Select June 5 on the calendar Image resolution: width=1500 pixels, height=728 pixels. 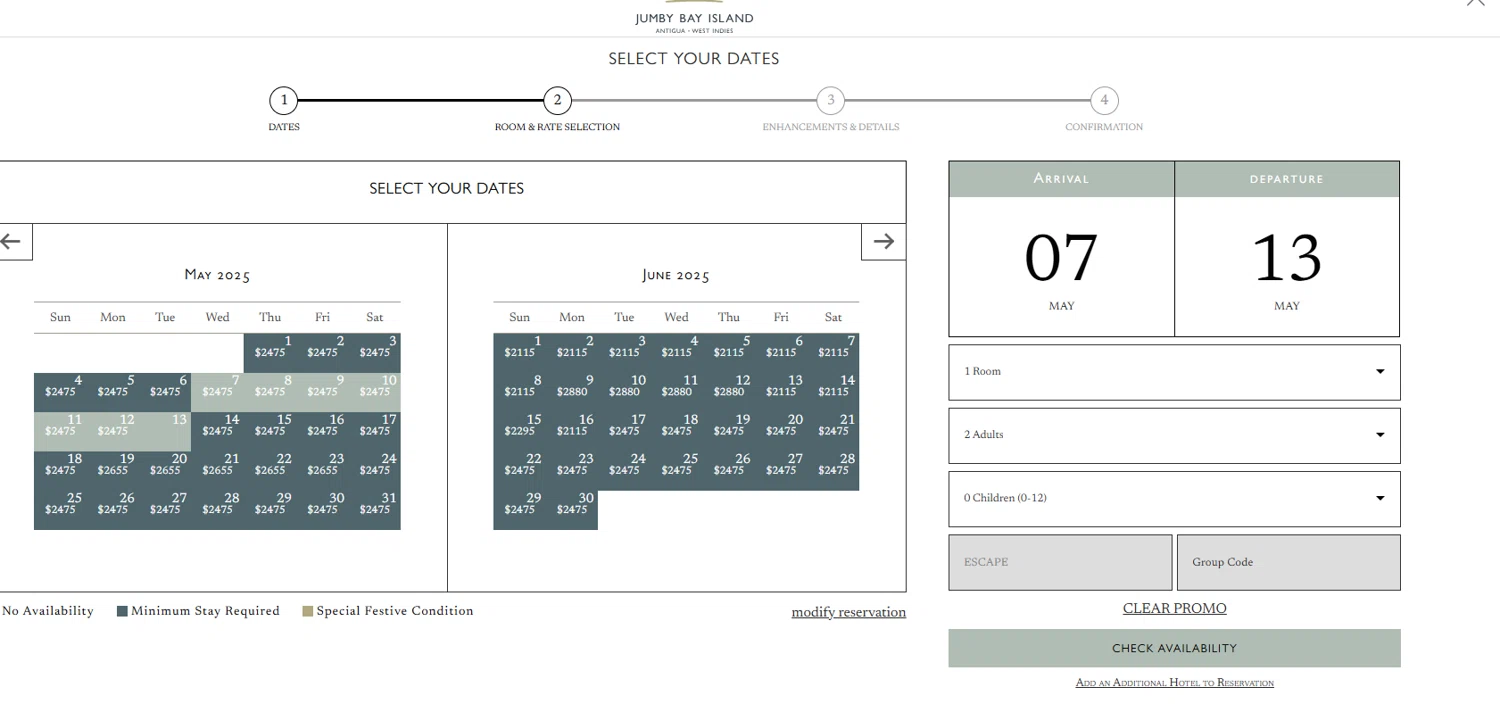point(729,353)
